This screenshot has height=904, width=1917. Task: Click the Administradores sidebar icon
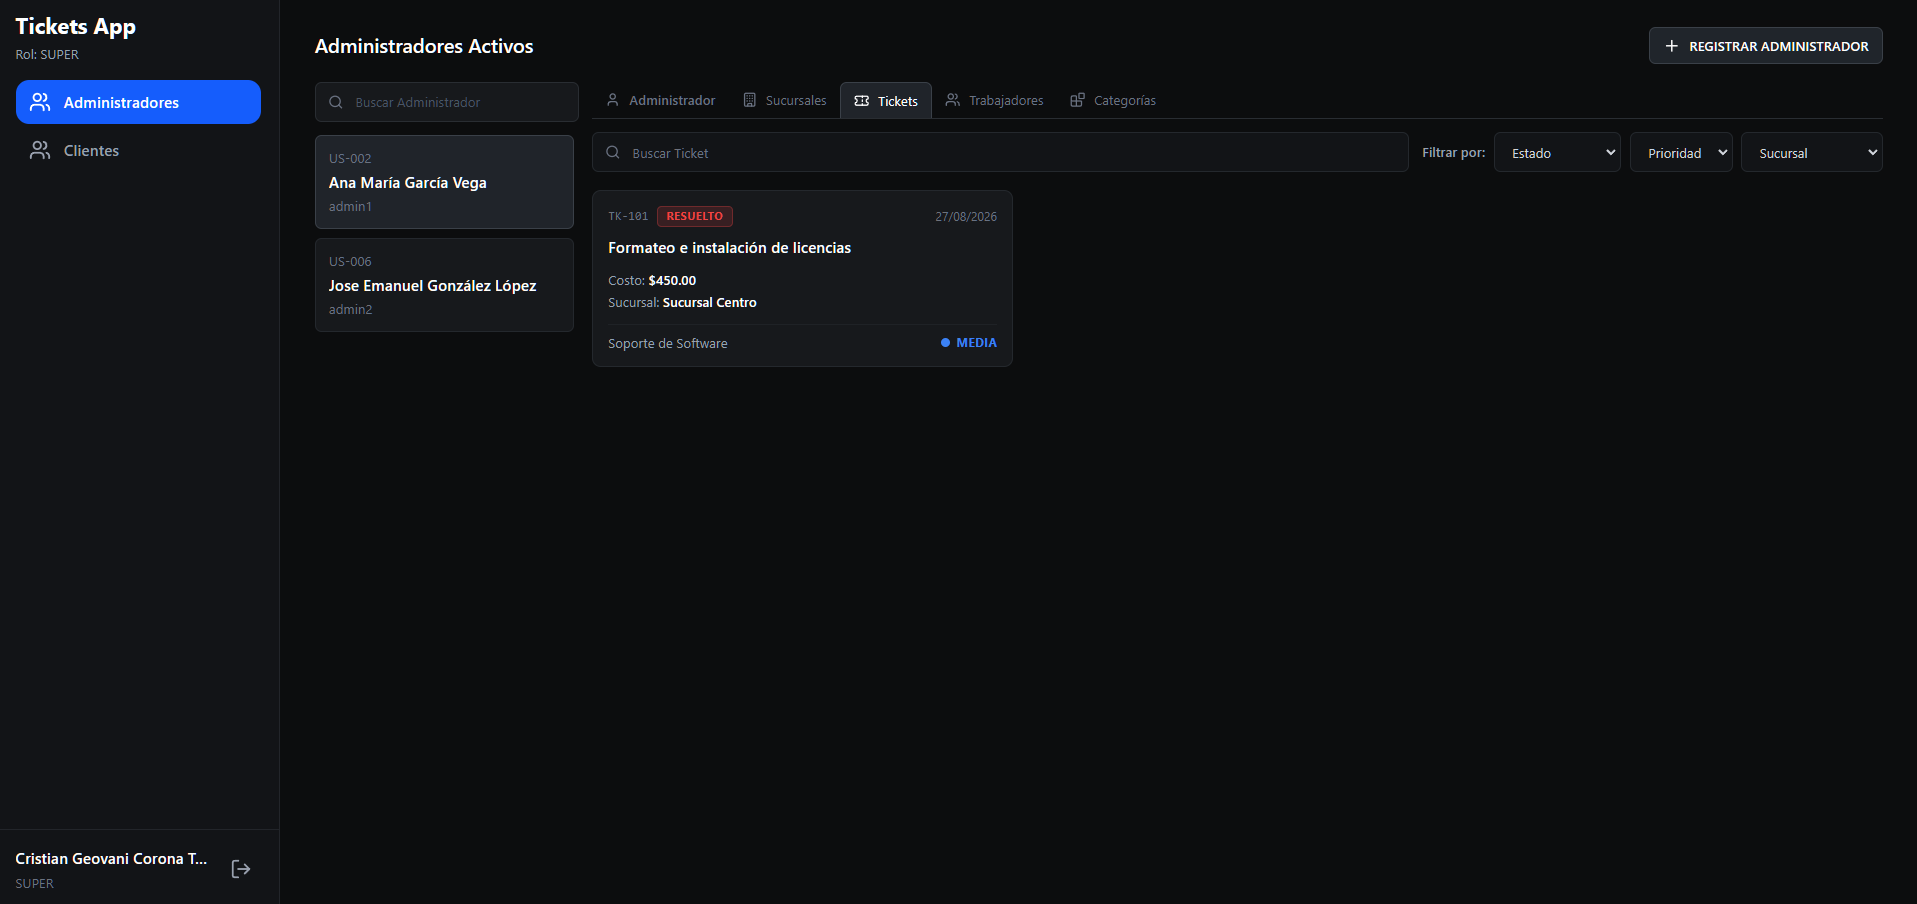point(40,102)
